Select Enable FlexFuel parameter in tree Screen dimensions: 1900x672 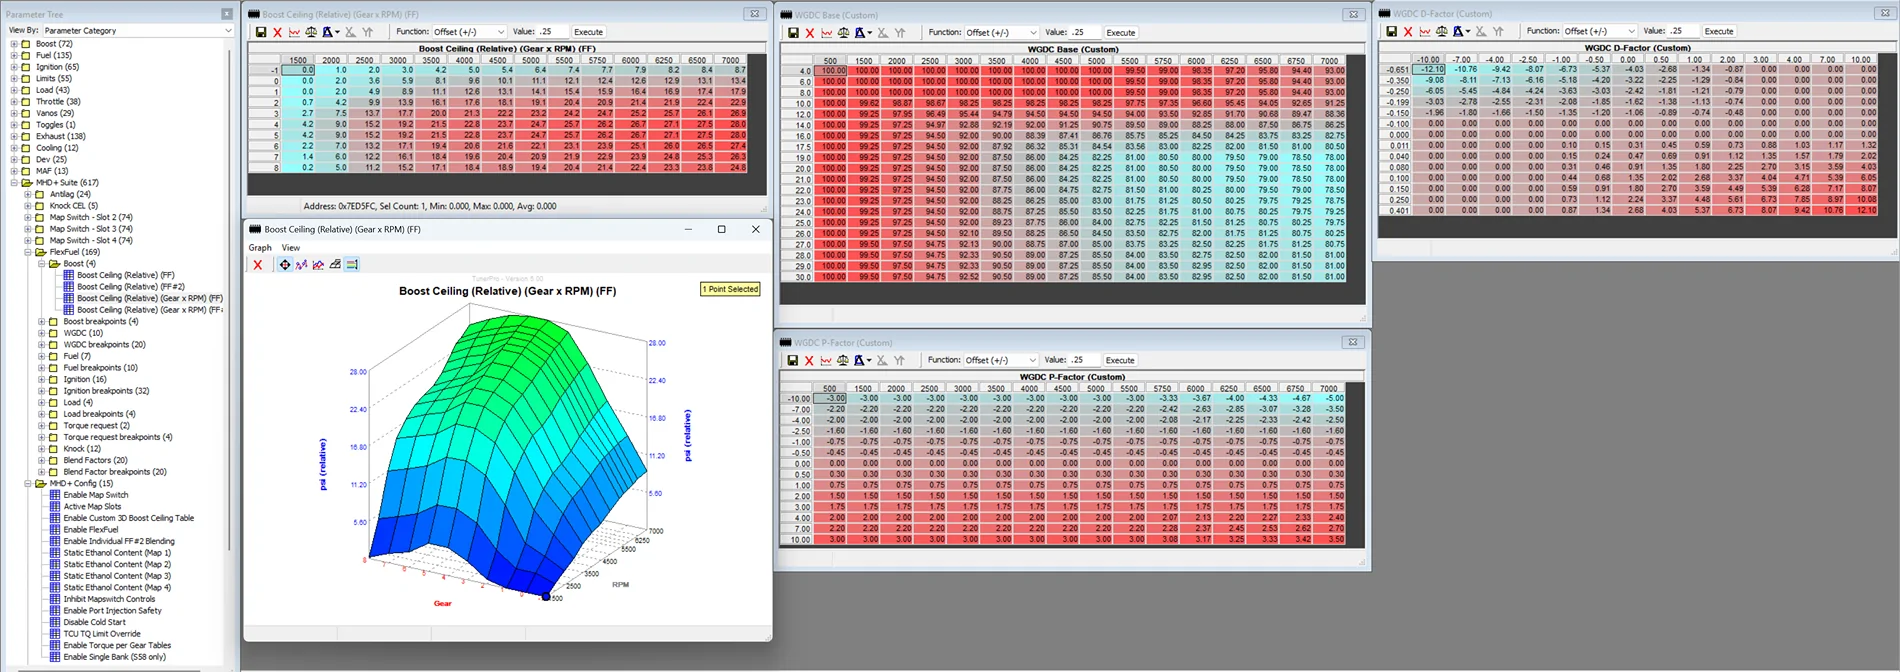pos(90,530)
